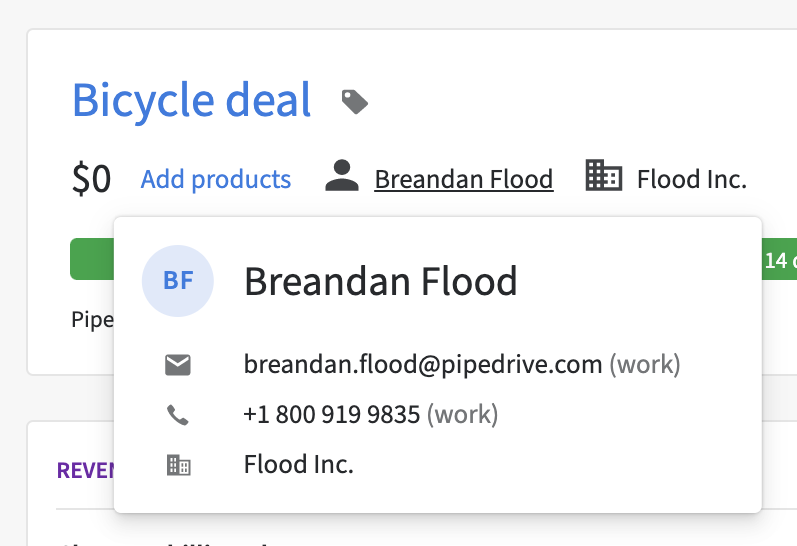Select the first green pipeline stage
The width and height of the screenshot is (797, 546).
pos(92,259)
